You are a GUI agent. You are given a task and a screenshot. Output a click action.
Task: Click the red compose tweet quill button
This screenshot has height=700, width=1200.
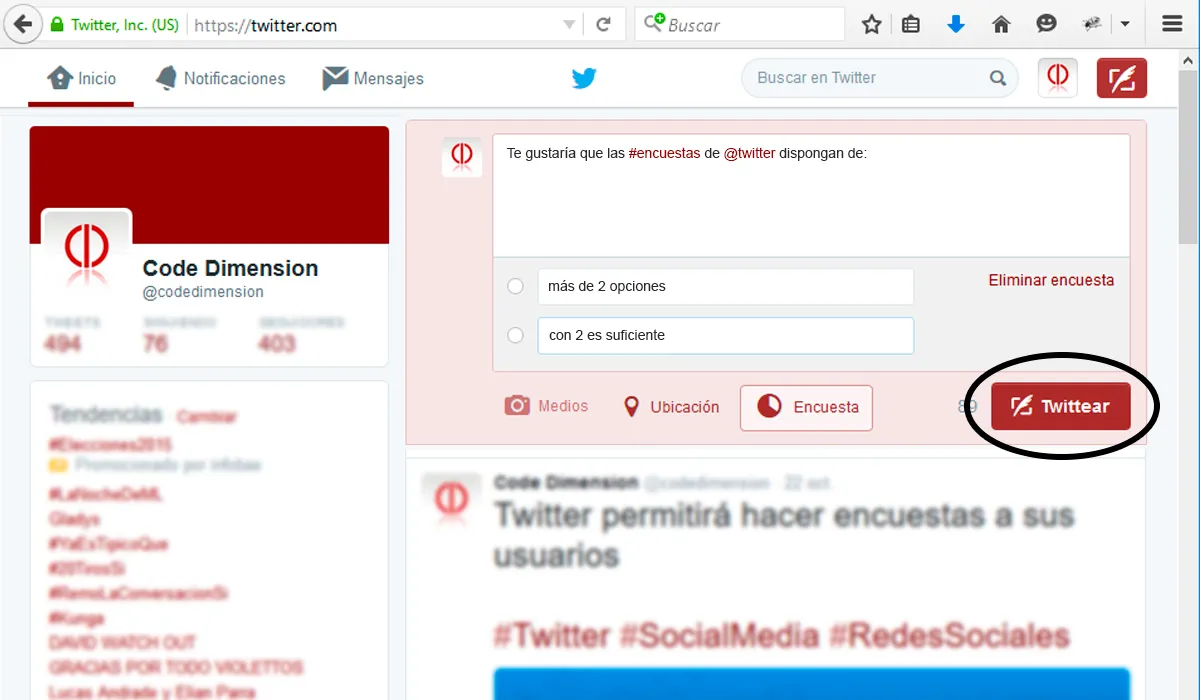[1122, 78]
